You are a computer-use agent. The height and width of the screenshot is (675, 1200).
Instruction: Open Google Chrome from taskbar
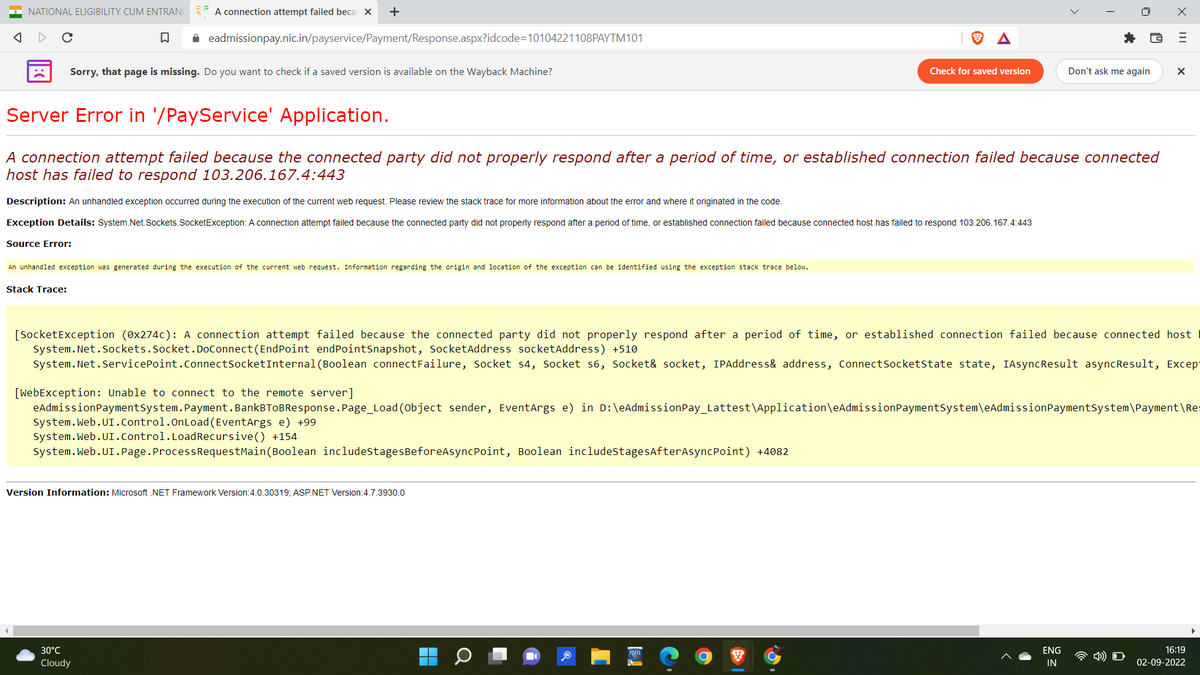tap(703, 656)
